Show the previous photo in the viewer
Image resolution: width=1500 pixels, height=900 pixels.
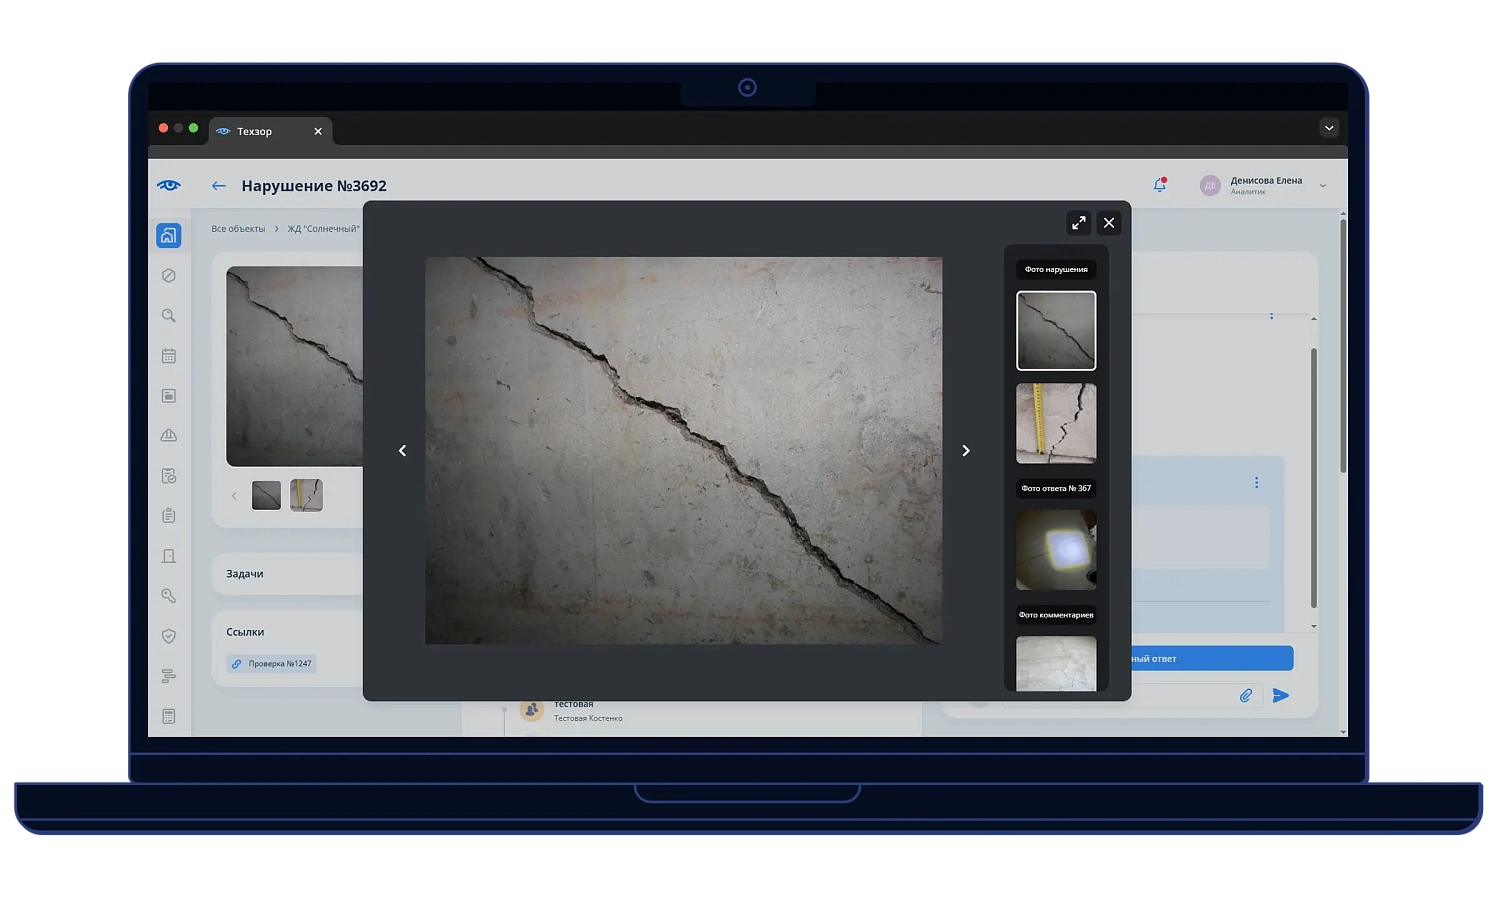pyautogui.click(x=403, y=451)
